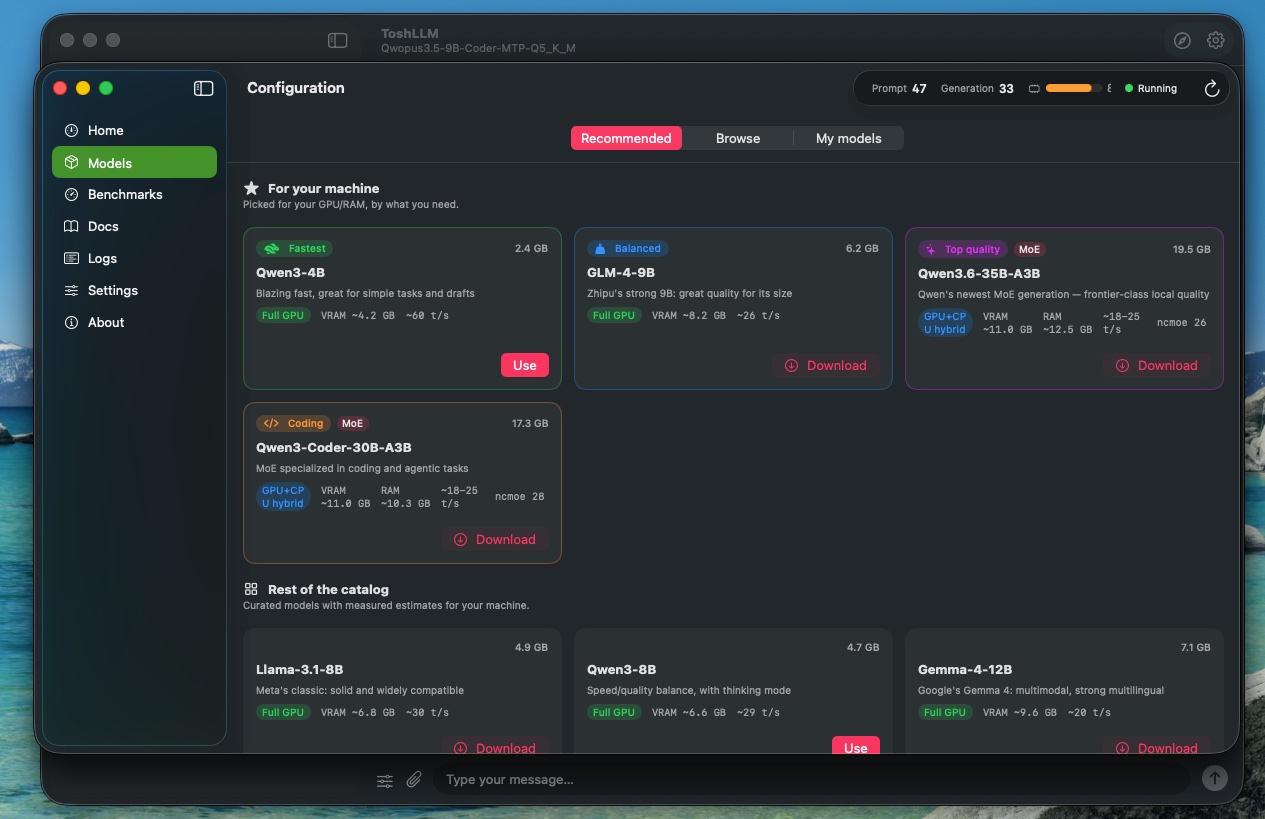This screenshot has height=819, width=1265.
Task: Open the About page in sidebar
Action: point(134,322)
